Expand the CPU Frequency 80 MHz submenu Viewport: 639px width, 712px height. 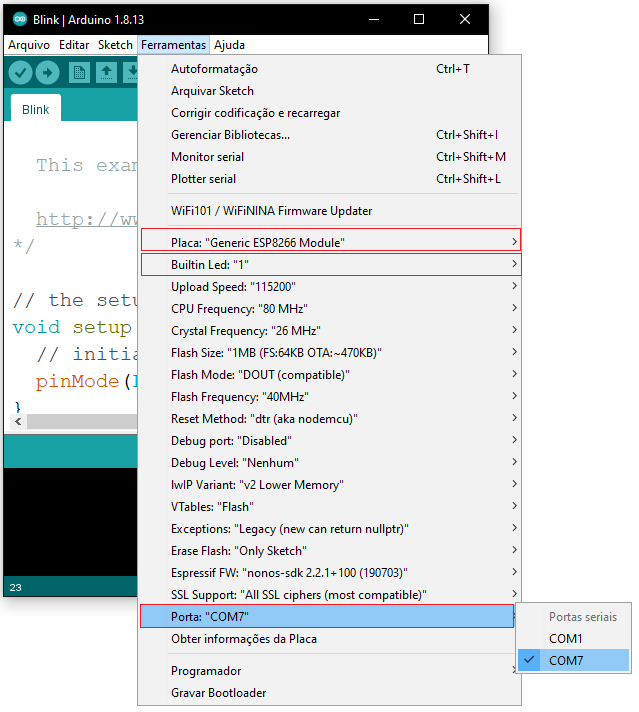[x=330, y=309]
